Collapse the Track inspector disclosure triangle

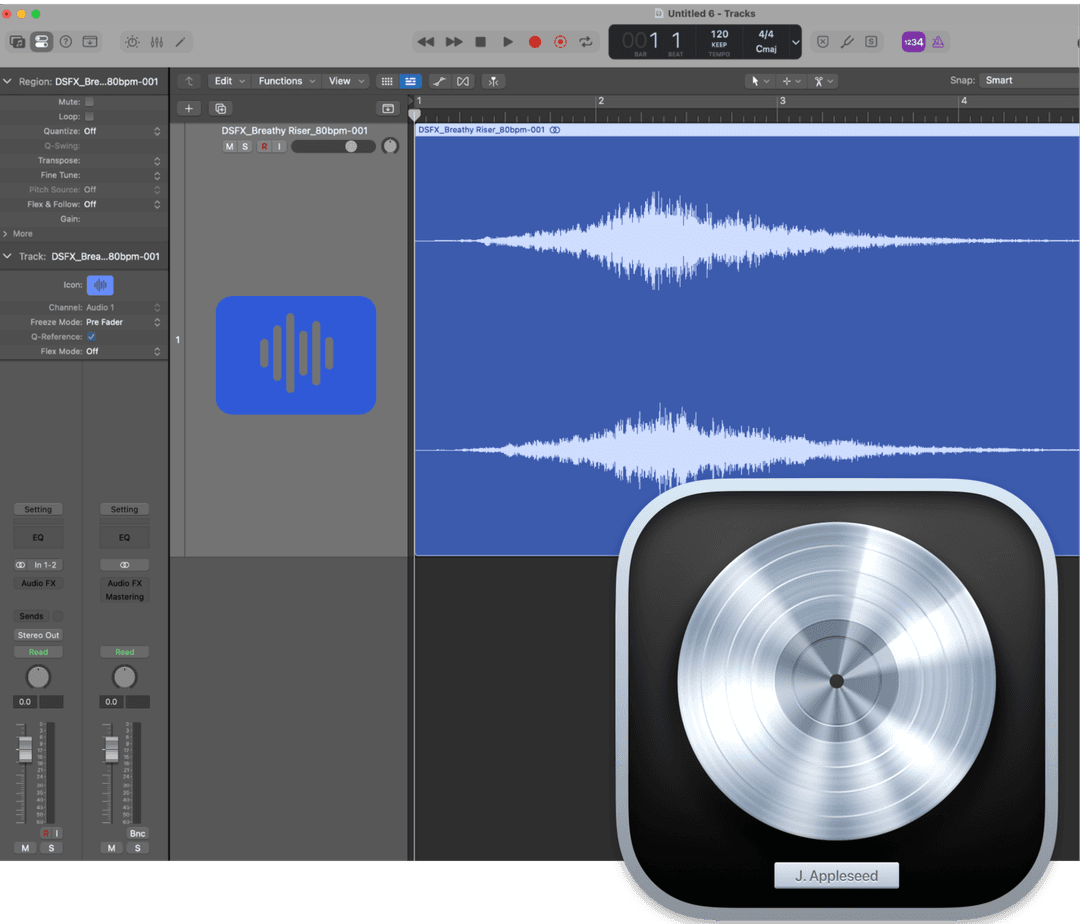[x=8, y=256]
